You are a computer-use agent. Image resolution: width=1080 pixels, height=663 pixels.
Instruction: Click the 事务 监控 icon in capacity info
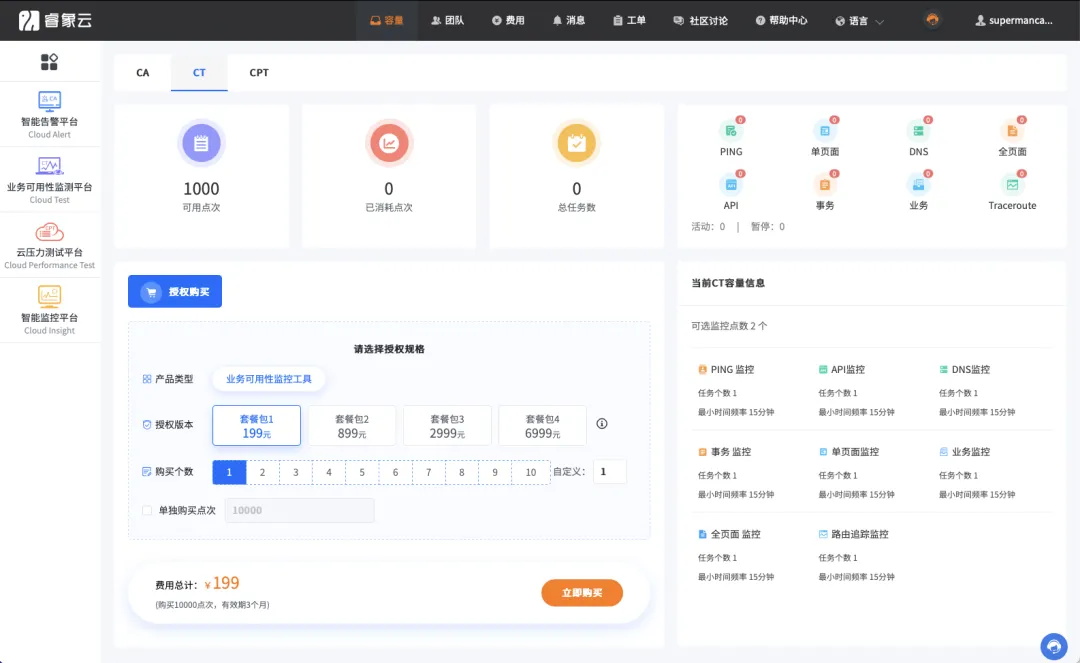pos(703,452)
